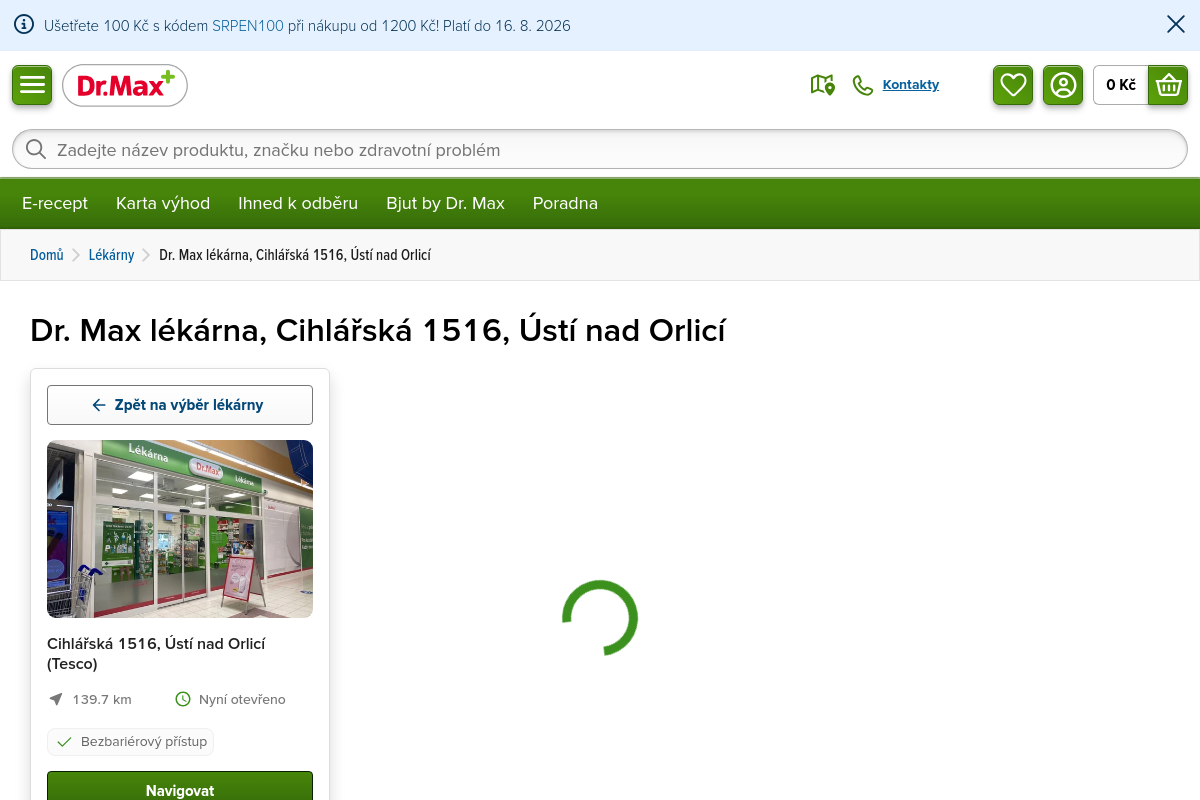
Task: Go to Domů breadcrumb
Action: (x=47, y=255)
